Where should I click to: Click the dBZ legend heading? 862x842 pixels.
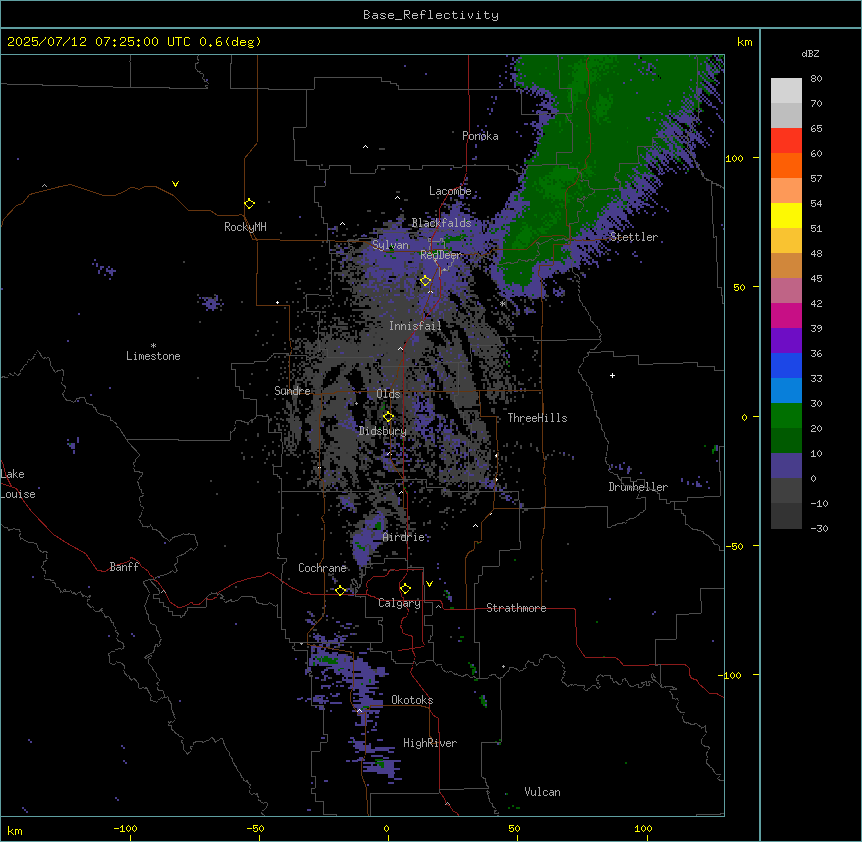click(810, 53)
